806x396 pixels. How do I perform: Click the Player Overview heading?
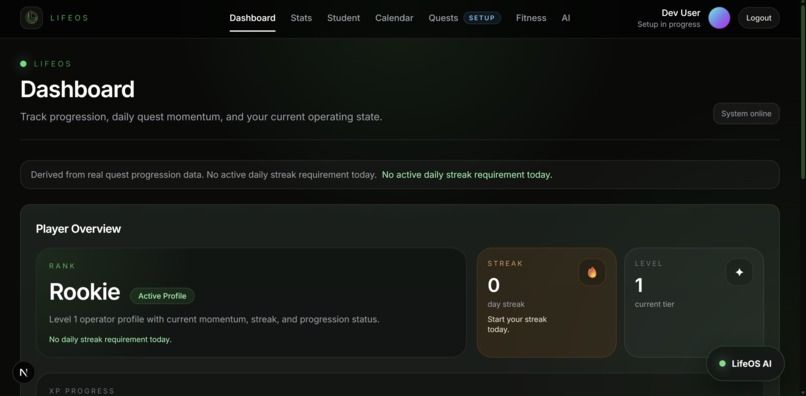pos(79,229)
